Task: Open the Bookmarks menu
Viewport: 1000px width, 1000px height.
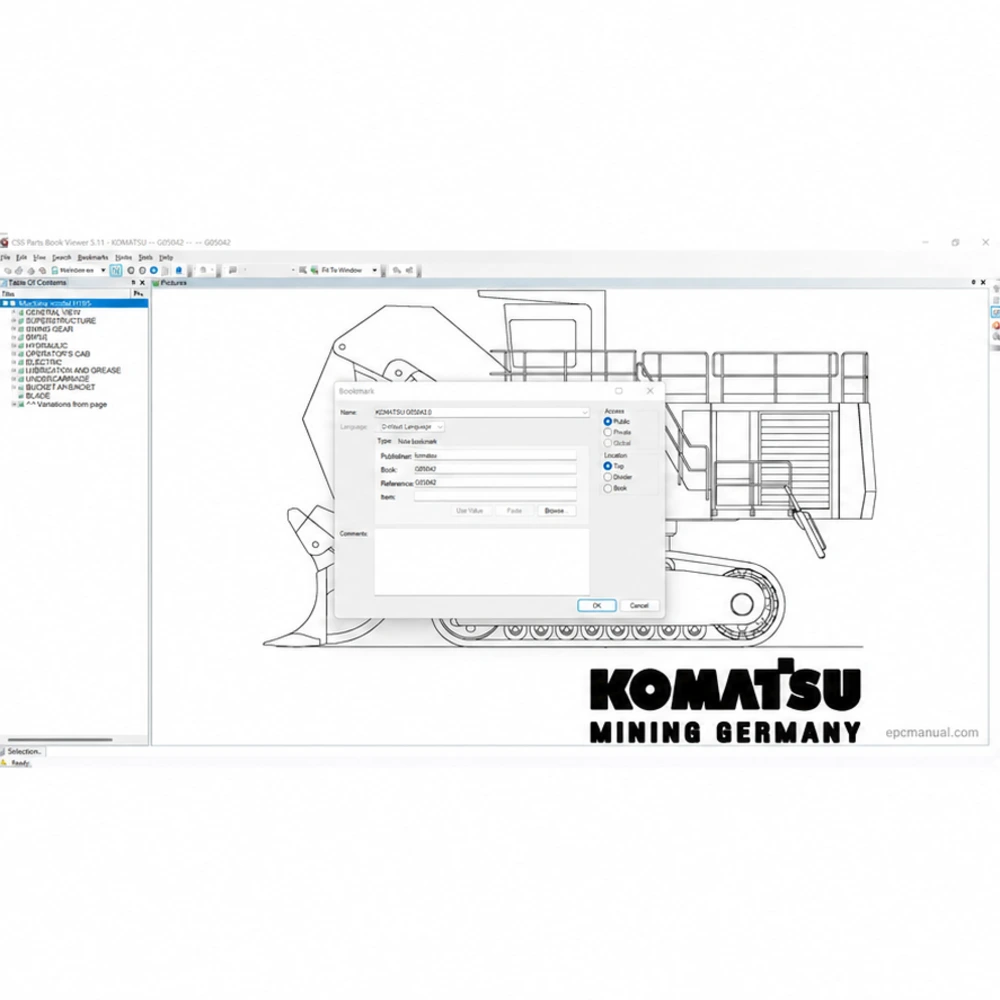Action: pos(93,258)
